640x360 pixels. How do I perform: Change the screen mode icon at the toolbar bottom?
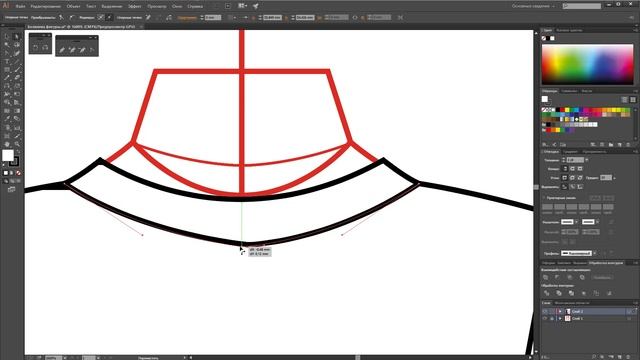11,189
